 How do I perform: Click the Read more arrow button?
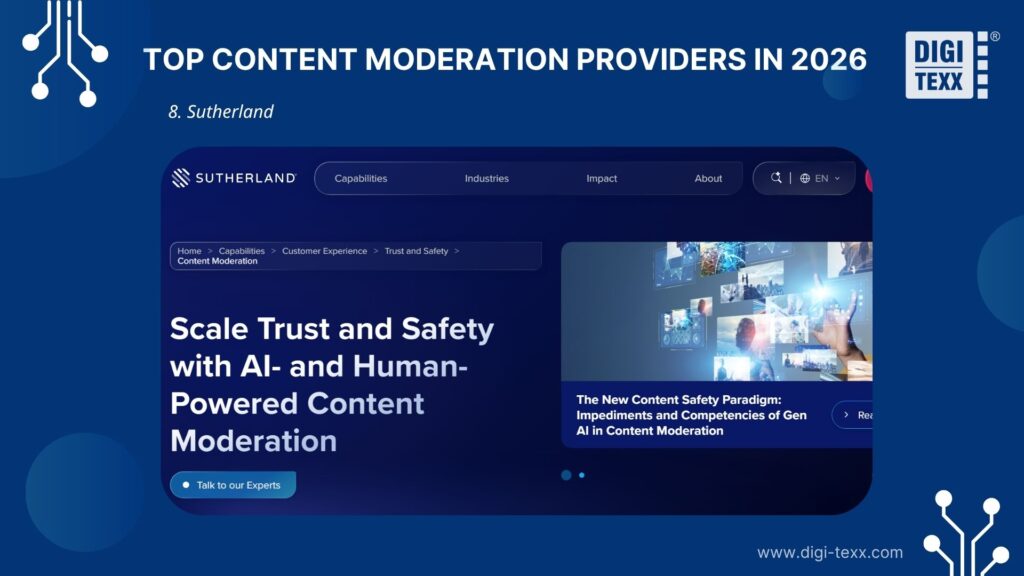point(852,415)
